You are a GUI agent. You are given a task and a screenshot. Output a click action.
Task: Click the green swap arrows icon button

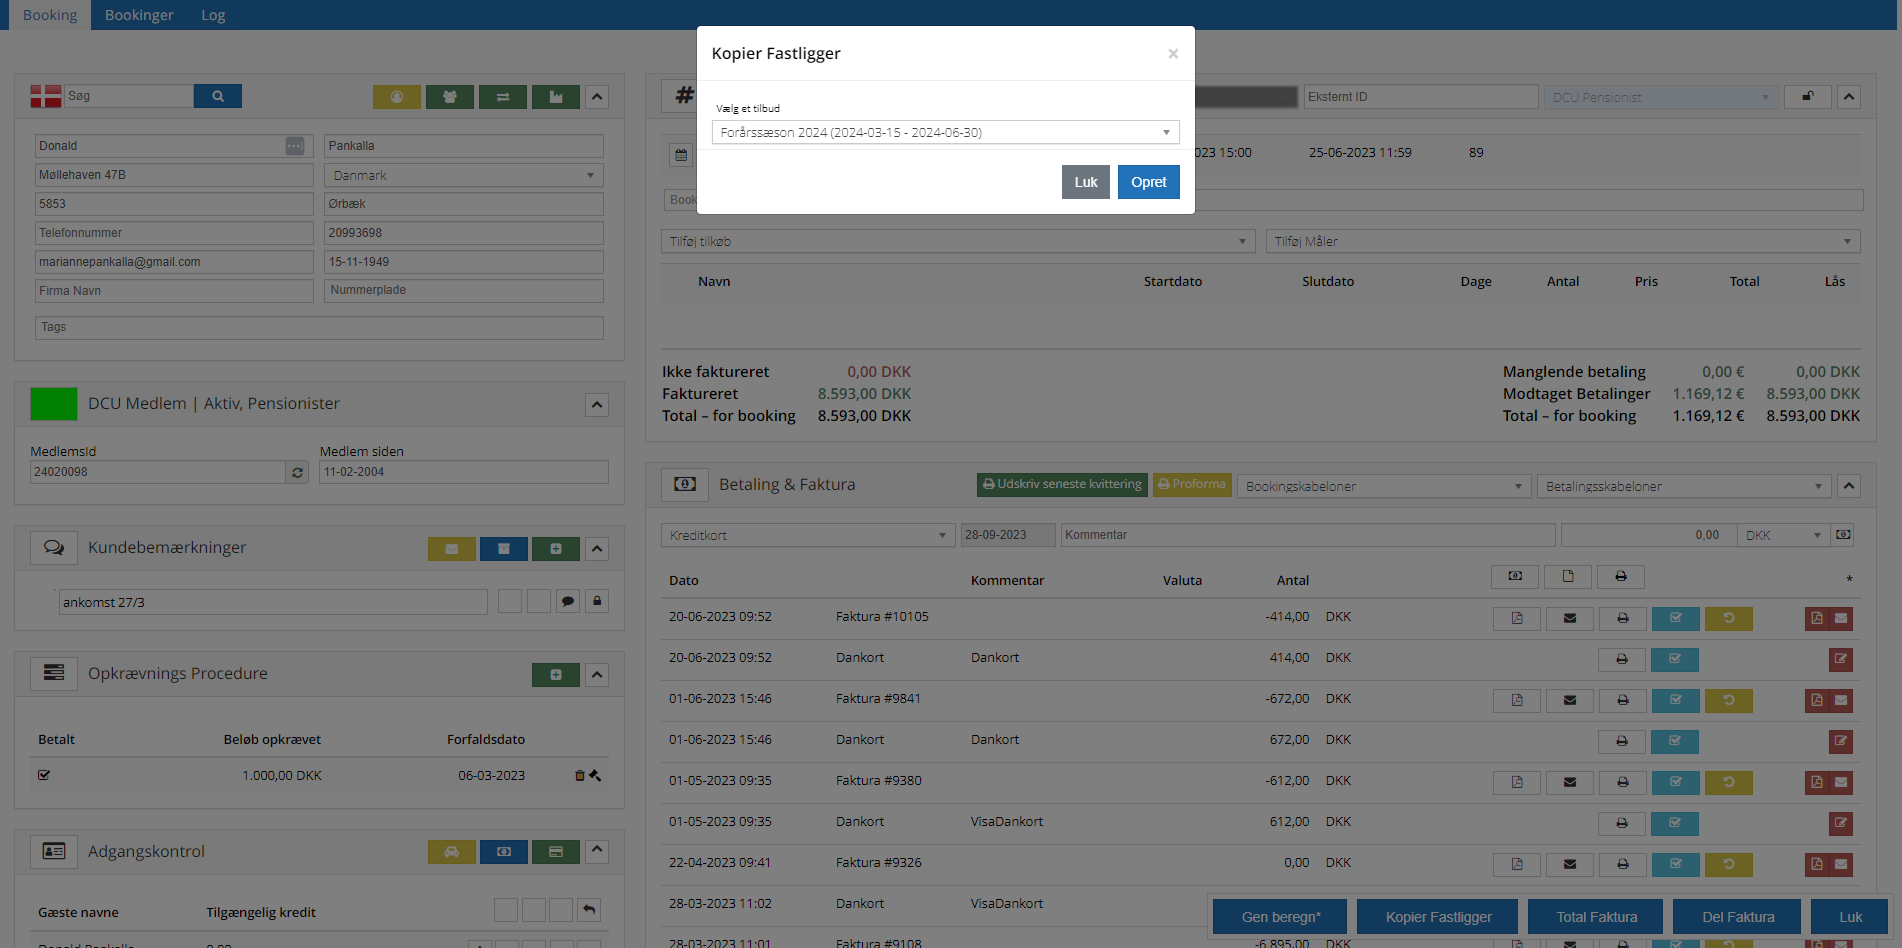pos(503,97)
